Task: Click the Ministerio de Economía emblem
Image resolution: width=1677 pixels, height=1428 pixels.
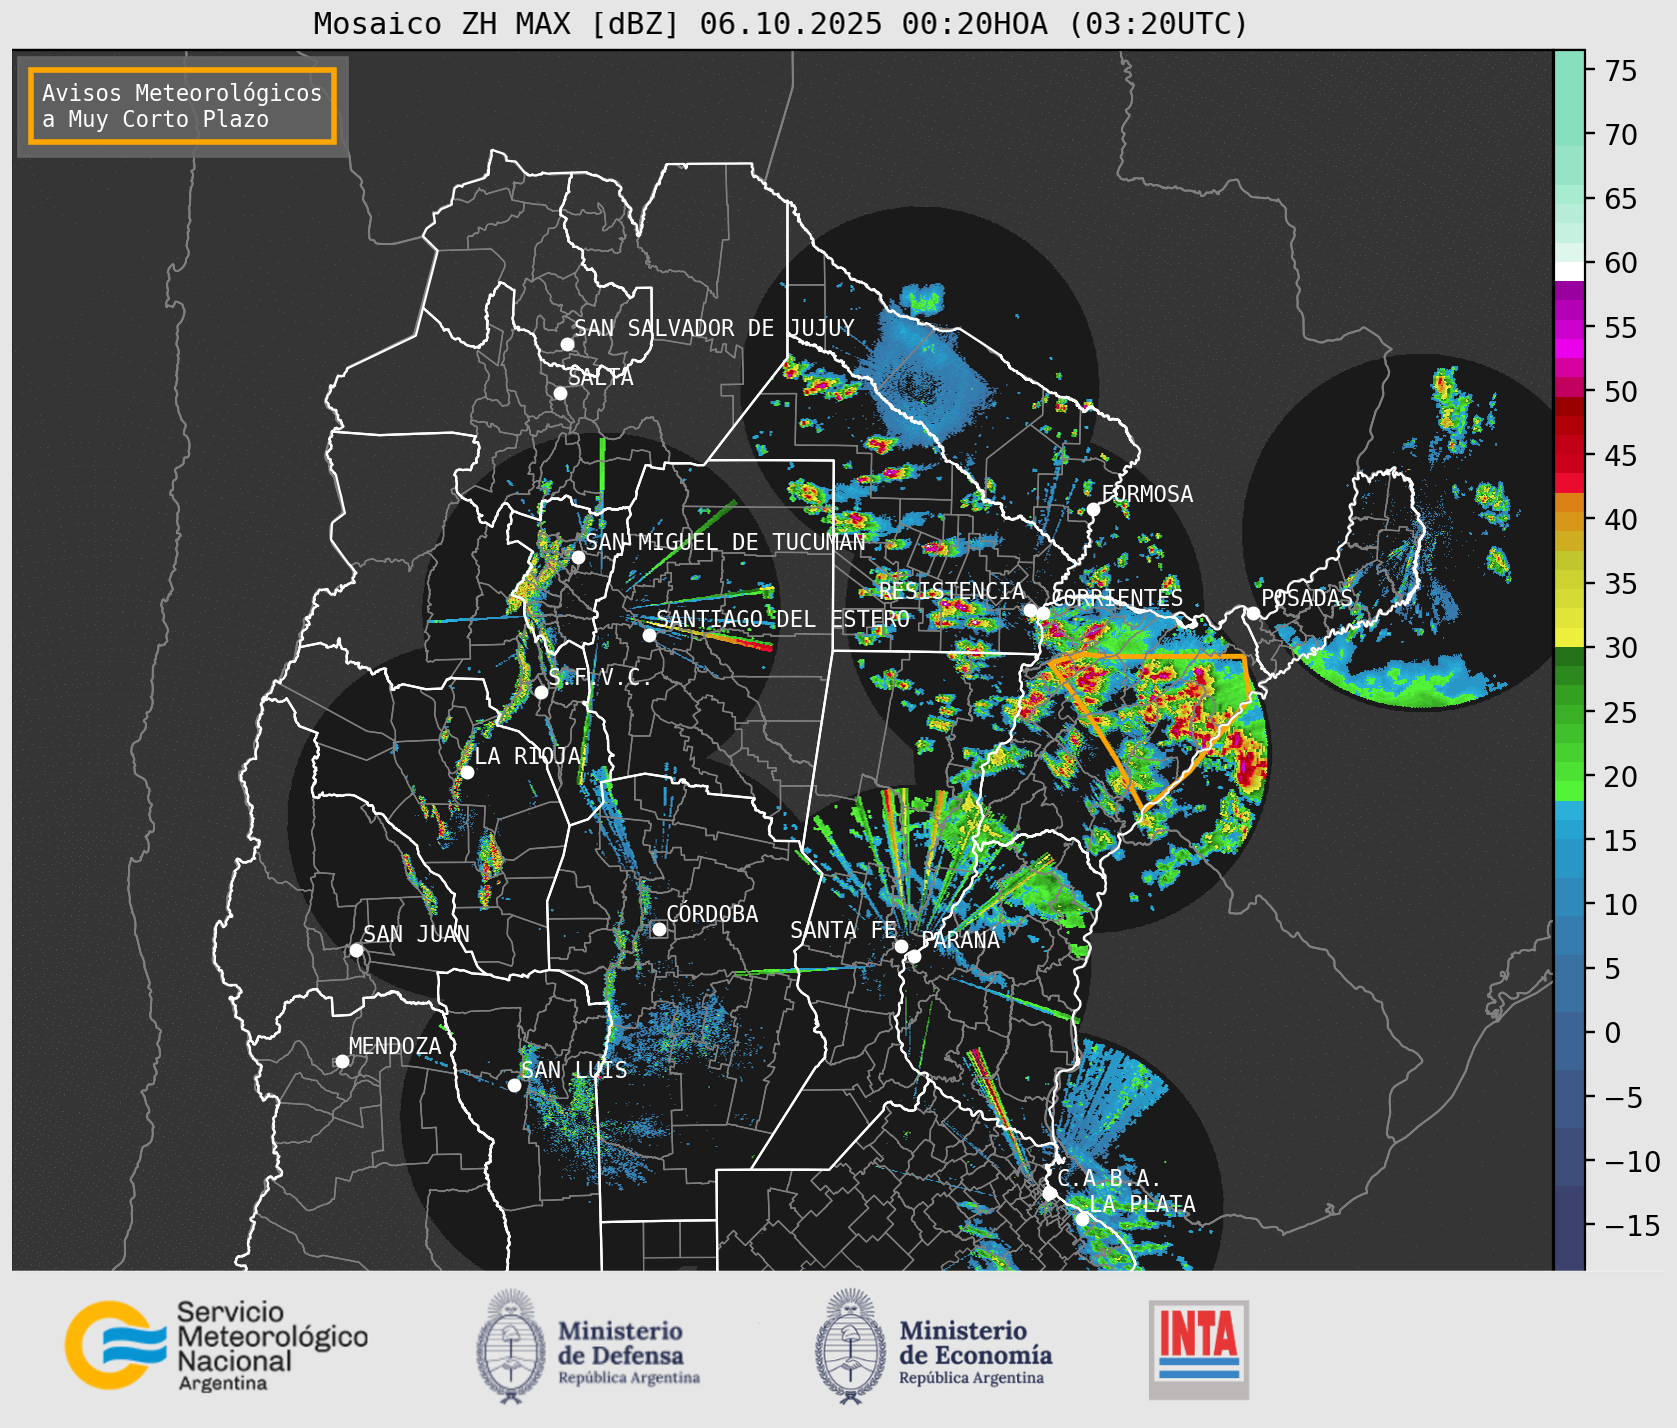Action: coord(851,1345)
